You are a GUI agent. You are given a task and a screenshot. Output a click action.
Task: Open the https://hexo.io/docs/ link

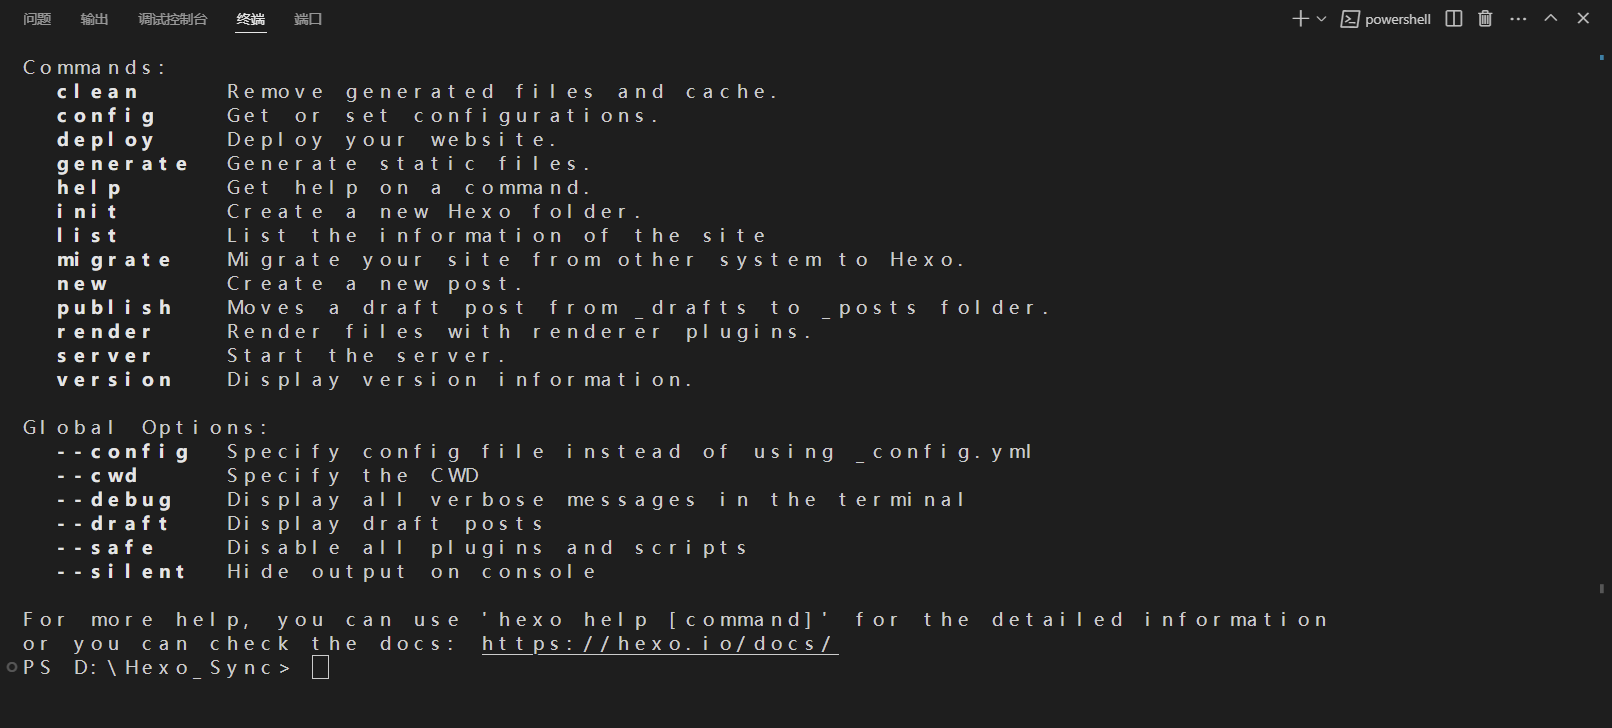(659, 644)
